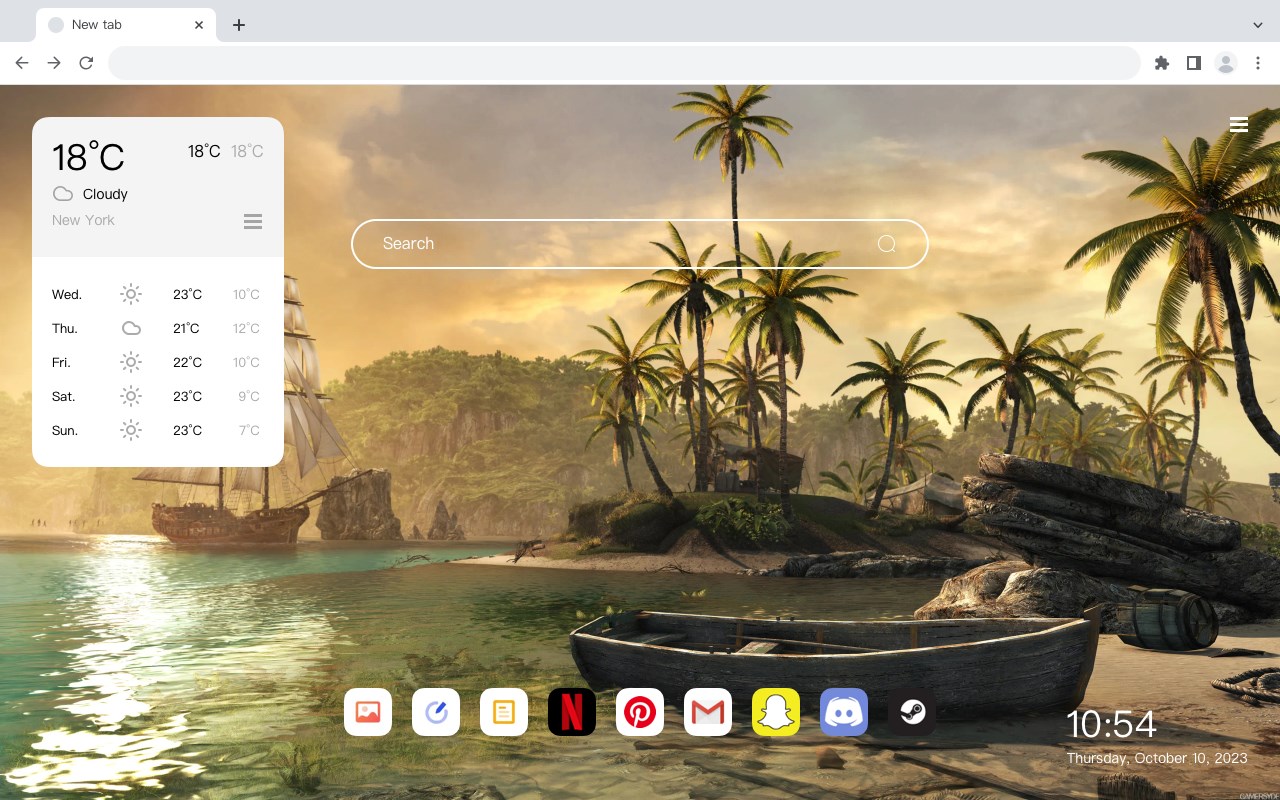Click the 21°C high for Thursday
This screenshot has height=800, width=1280.
pyautogui.click(x=187, y=328)
